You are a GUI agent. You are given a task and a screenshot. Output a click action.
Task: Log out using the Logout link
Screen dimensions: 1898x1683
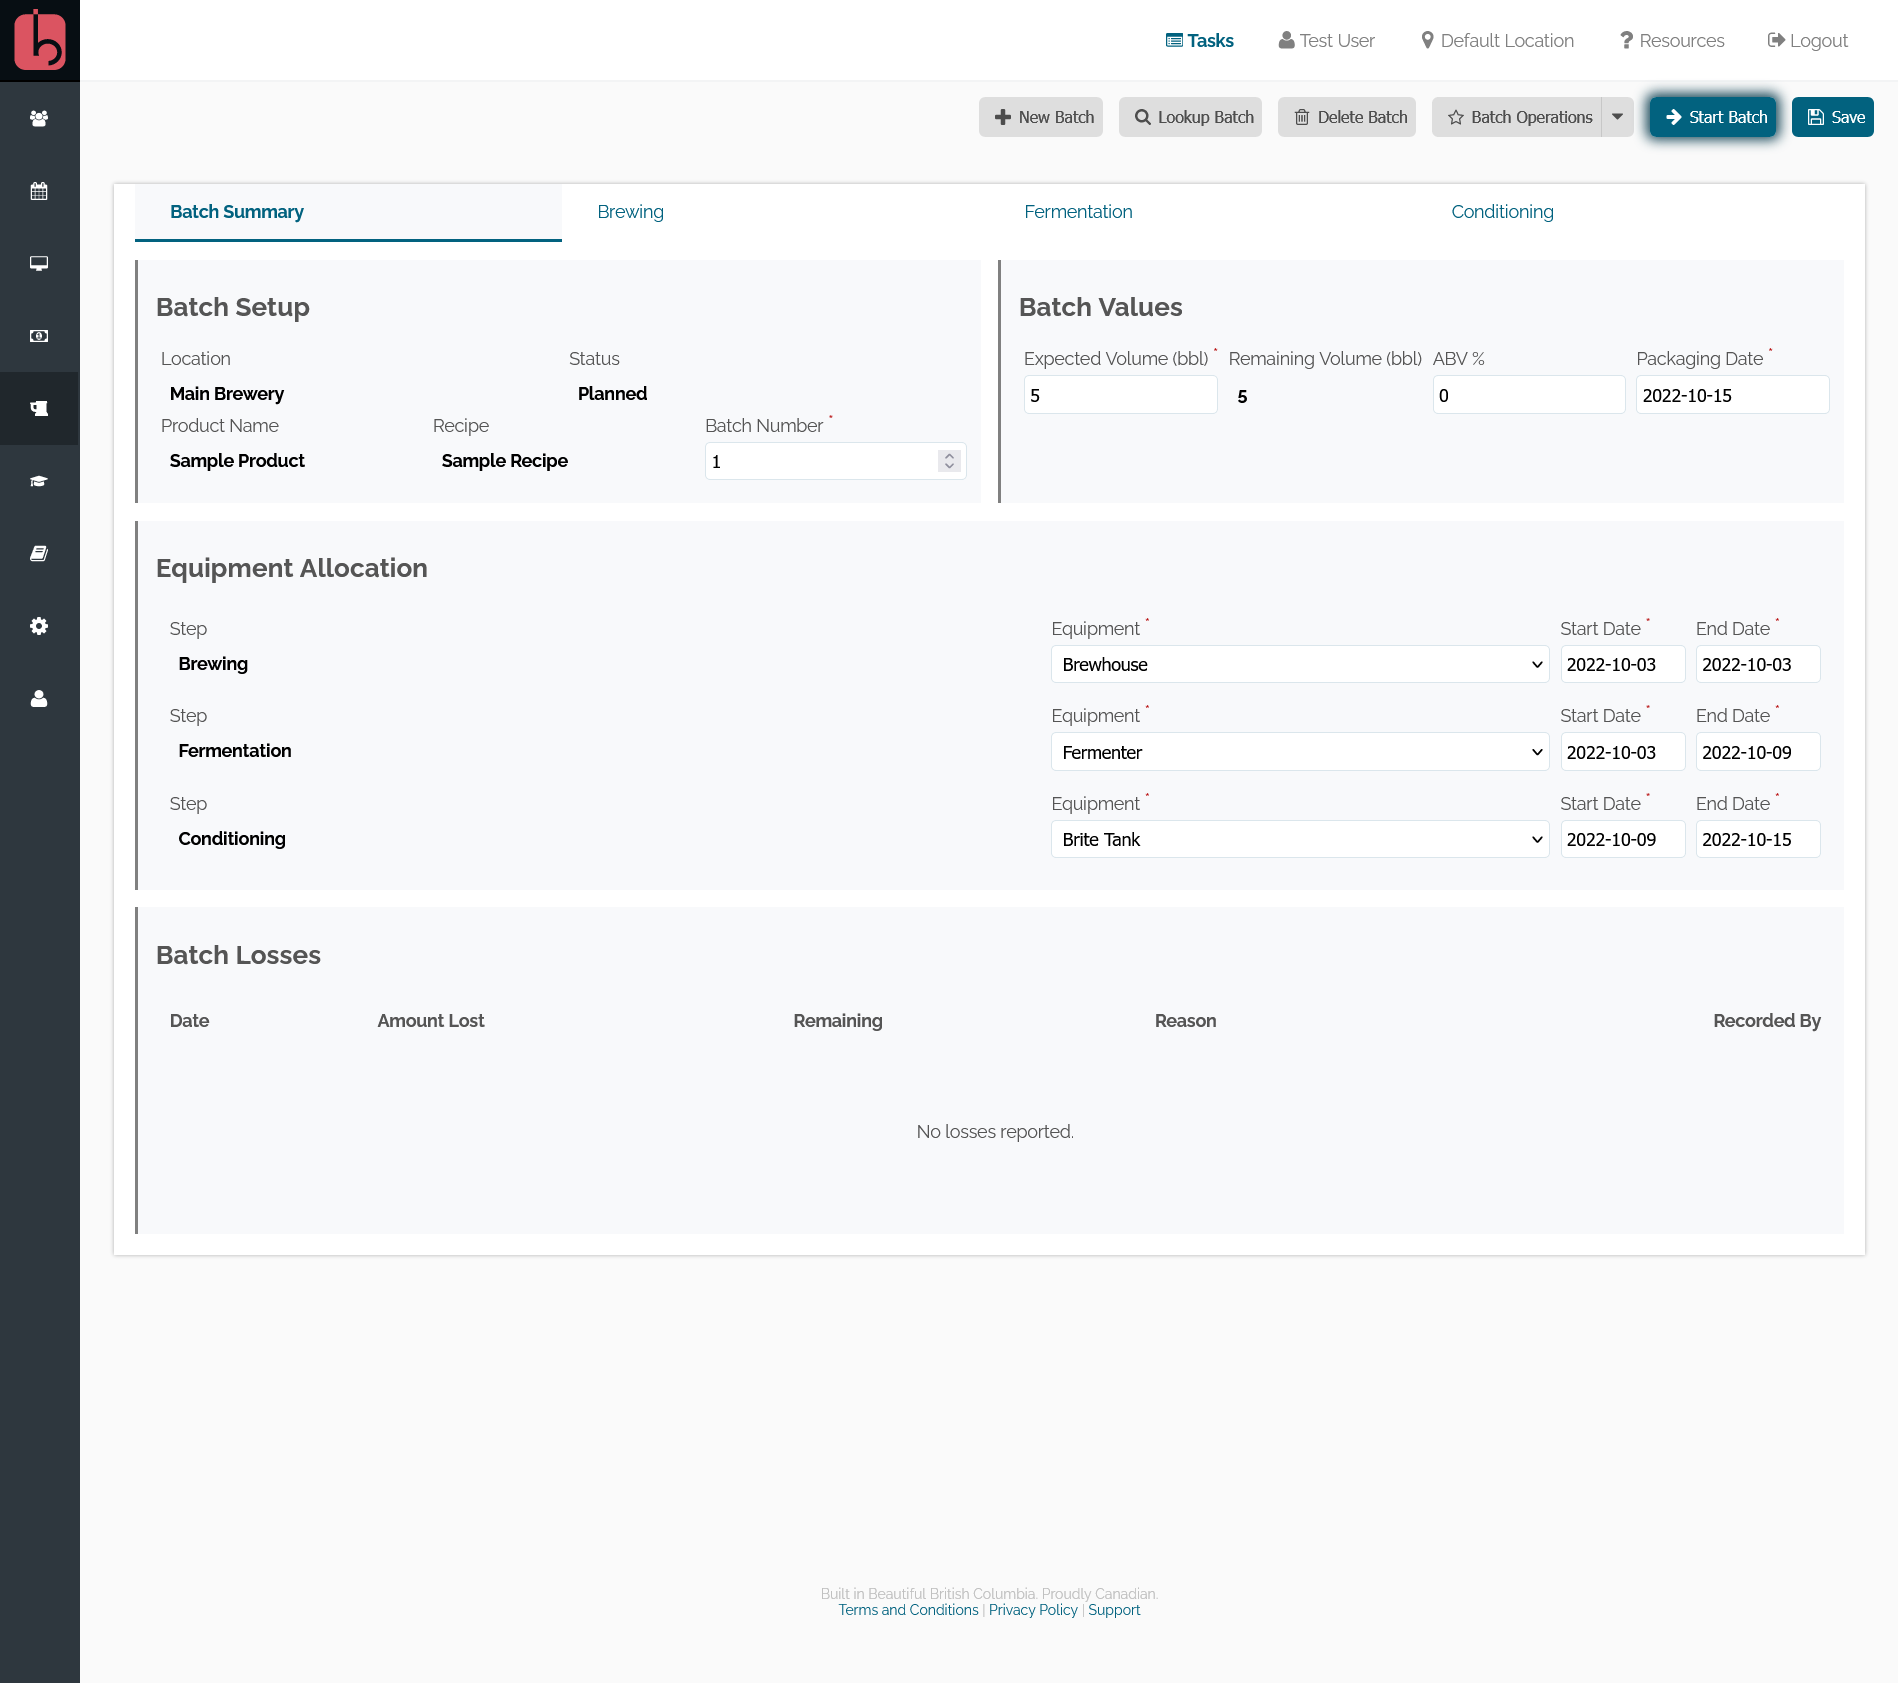point(1807,40)
